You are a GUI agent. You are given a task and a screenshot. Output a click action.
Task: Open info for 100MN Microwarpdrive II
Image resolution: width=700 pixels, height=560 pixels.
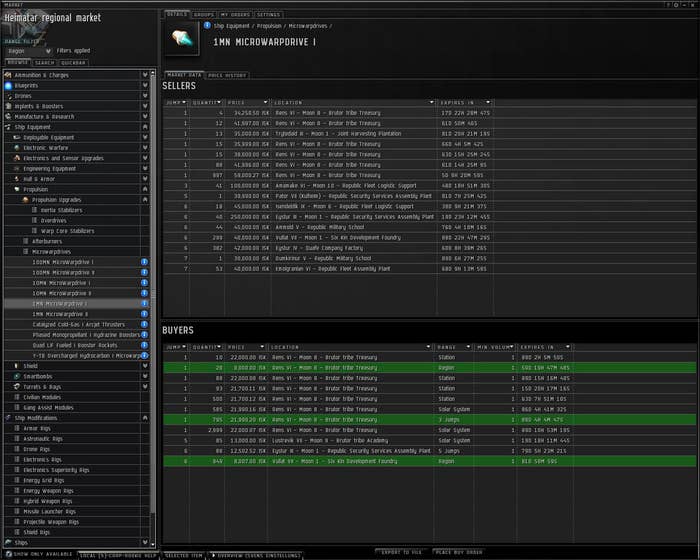[x=144, y=272]
